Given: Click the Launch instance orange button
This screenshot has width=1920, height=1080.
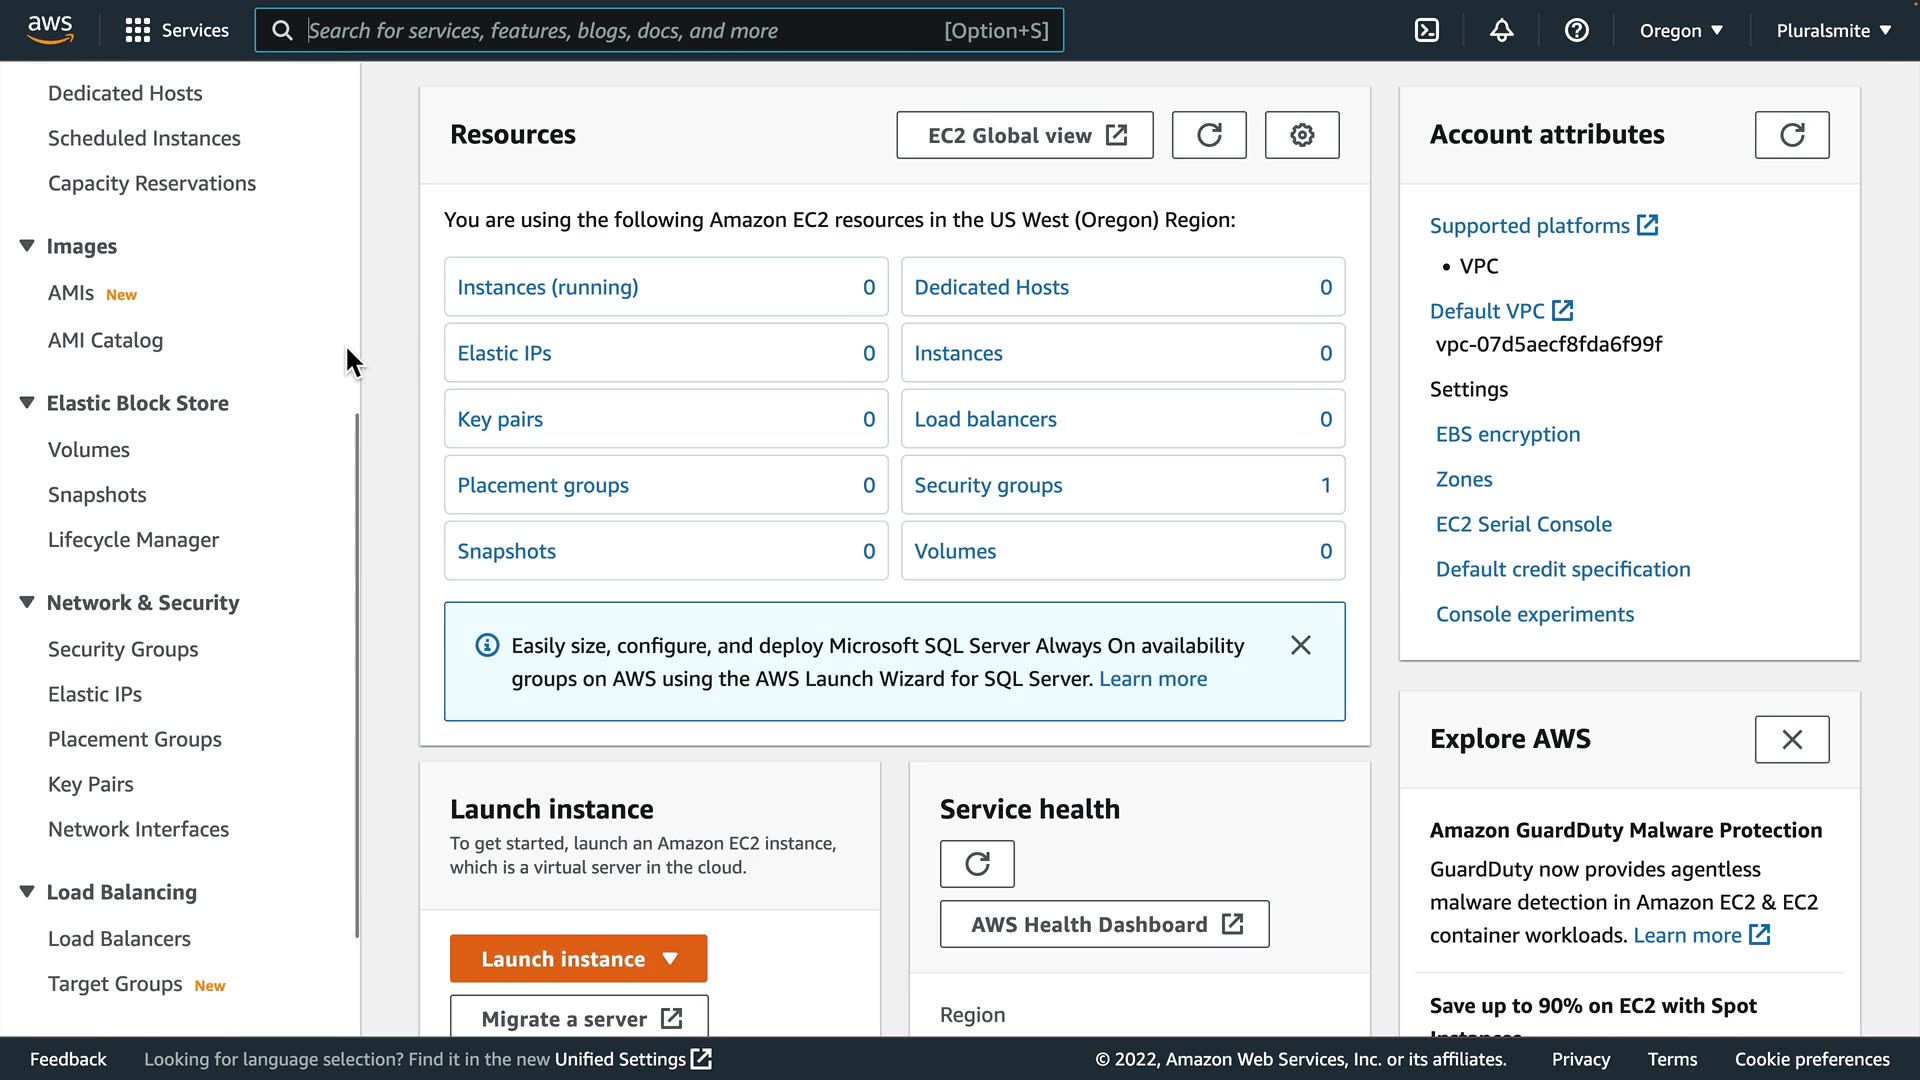Looking at the screenshot, I should pos(563,959).
